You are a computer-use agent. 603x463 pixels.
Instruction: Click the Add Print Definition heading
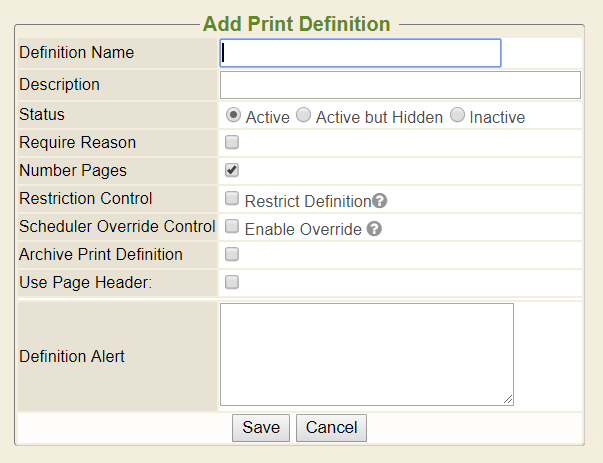[x=296, y=23]
